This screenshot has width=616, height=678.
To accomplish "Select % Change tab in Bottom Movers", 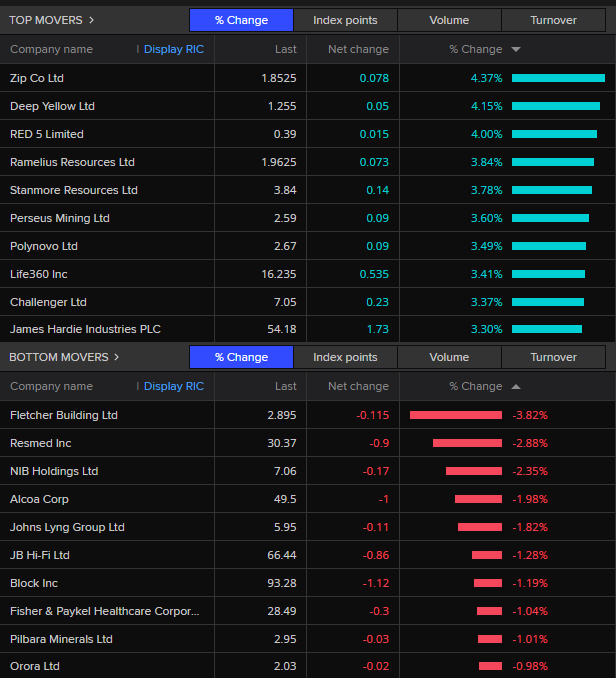I will 241,357.
